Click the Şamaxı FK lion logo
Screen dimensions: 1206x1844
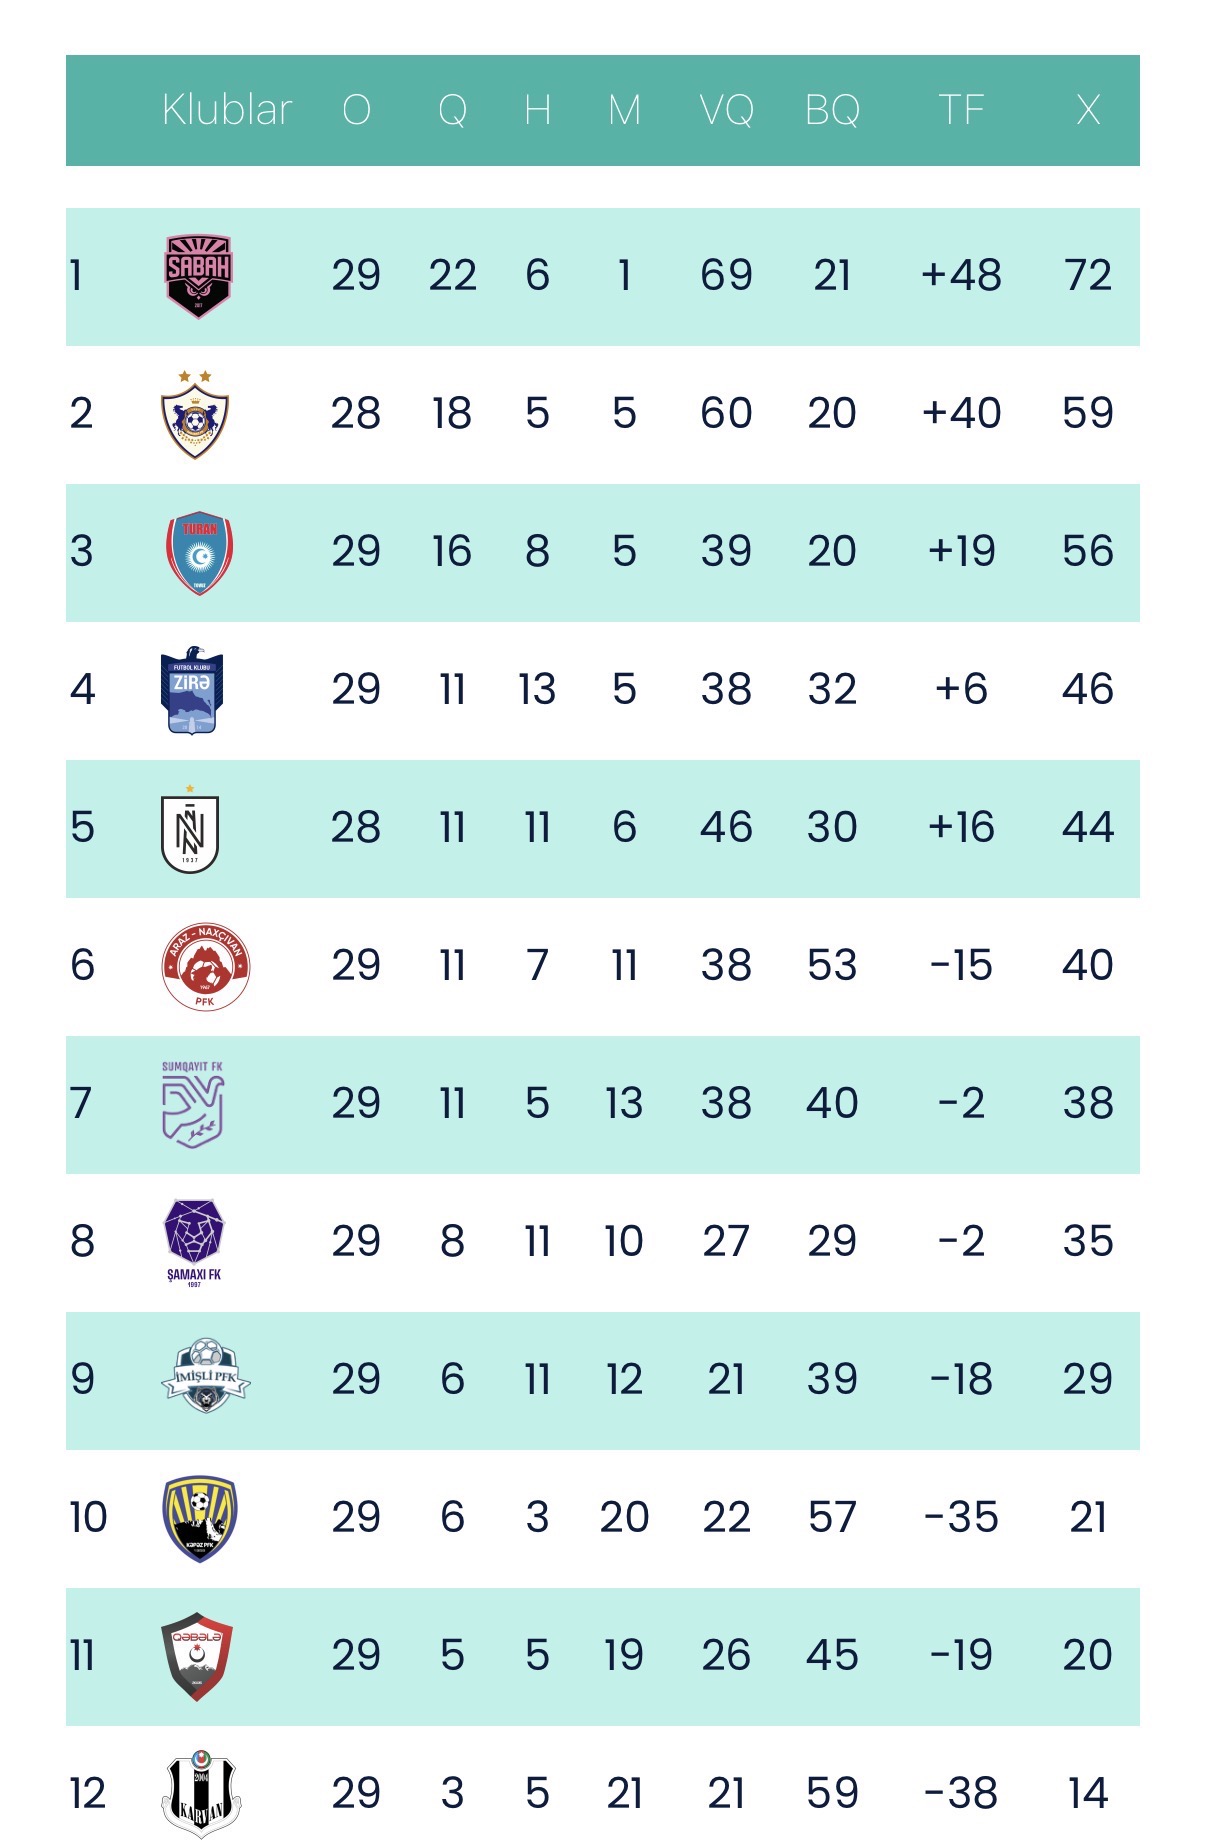tap(194, 1242)
